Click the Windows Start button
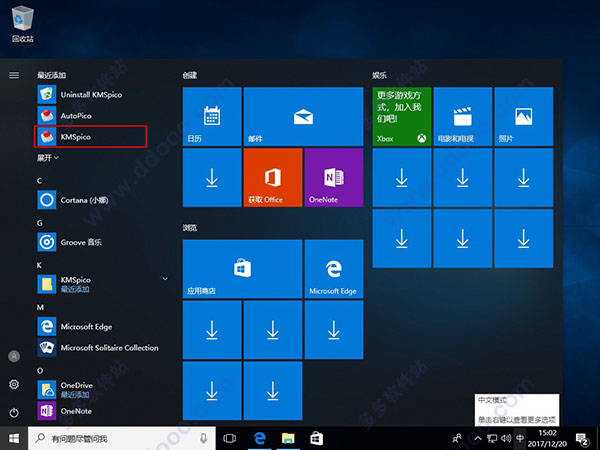600x450 pixels. point(14,439)
